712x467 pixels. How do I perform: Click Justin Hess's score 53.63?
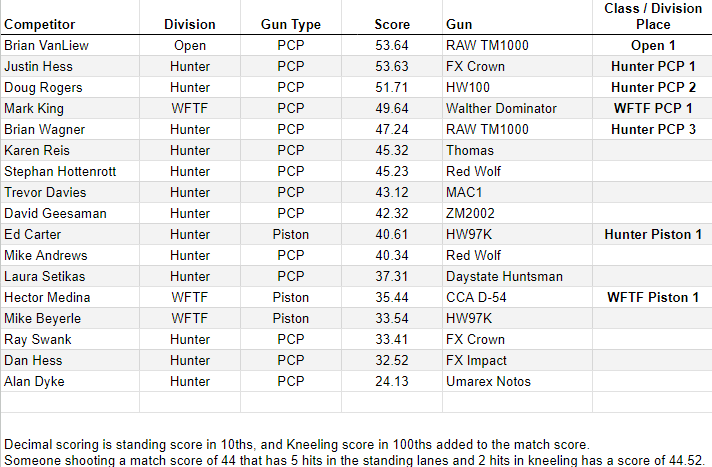pos(392,66)
